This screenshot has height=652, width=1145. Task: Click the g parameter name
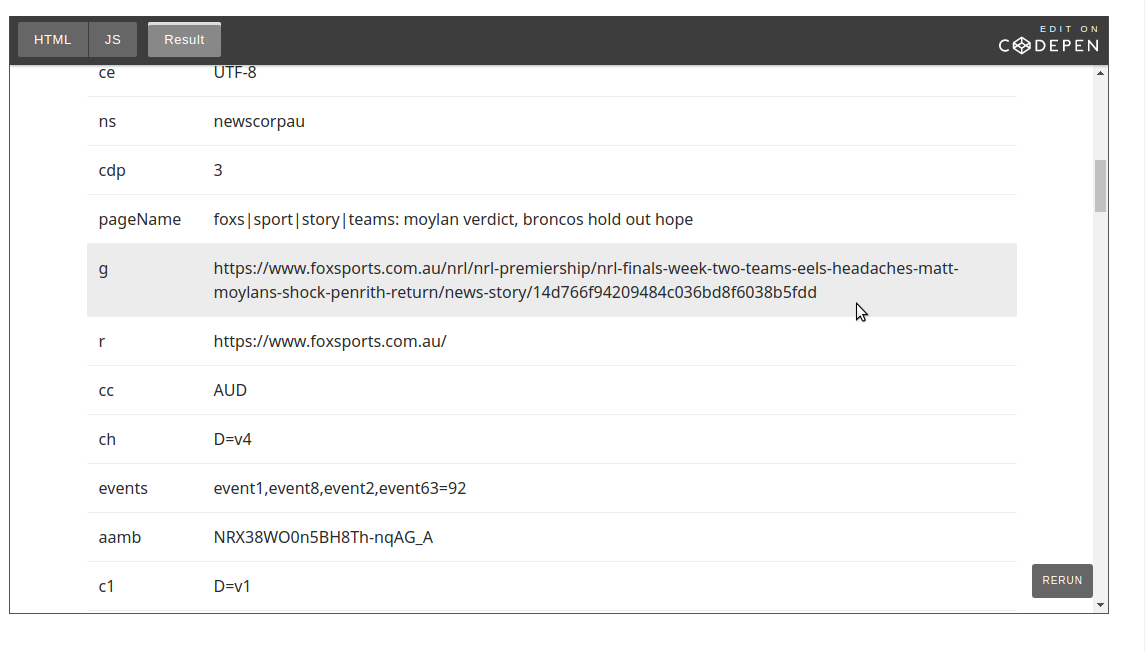(103, 269)
